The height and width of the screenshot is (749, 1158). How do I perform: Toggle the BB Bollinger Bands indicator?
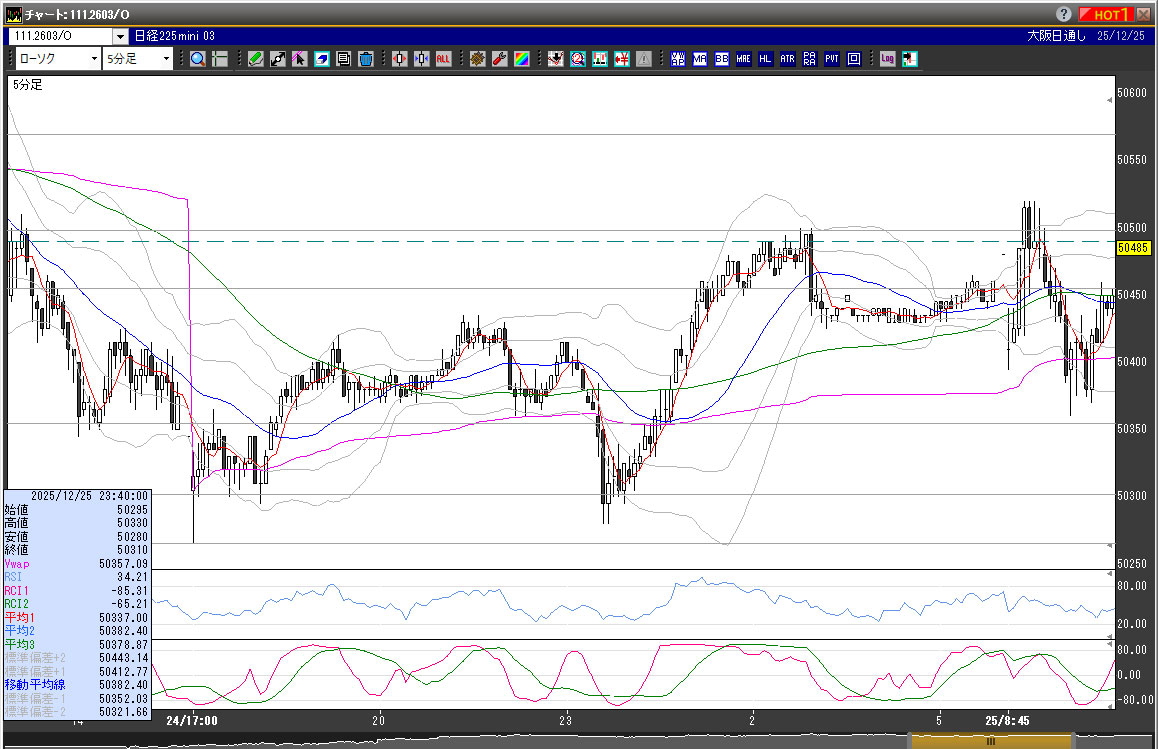point(721,59)
